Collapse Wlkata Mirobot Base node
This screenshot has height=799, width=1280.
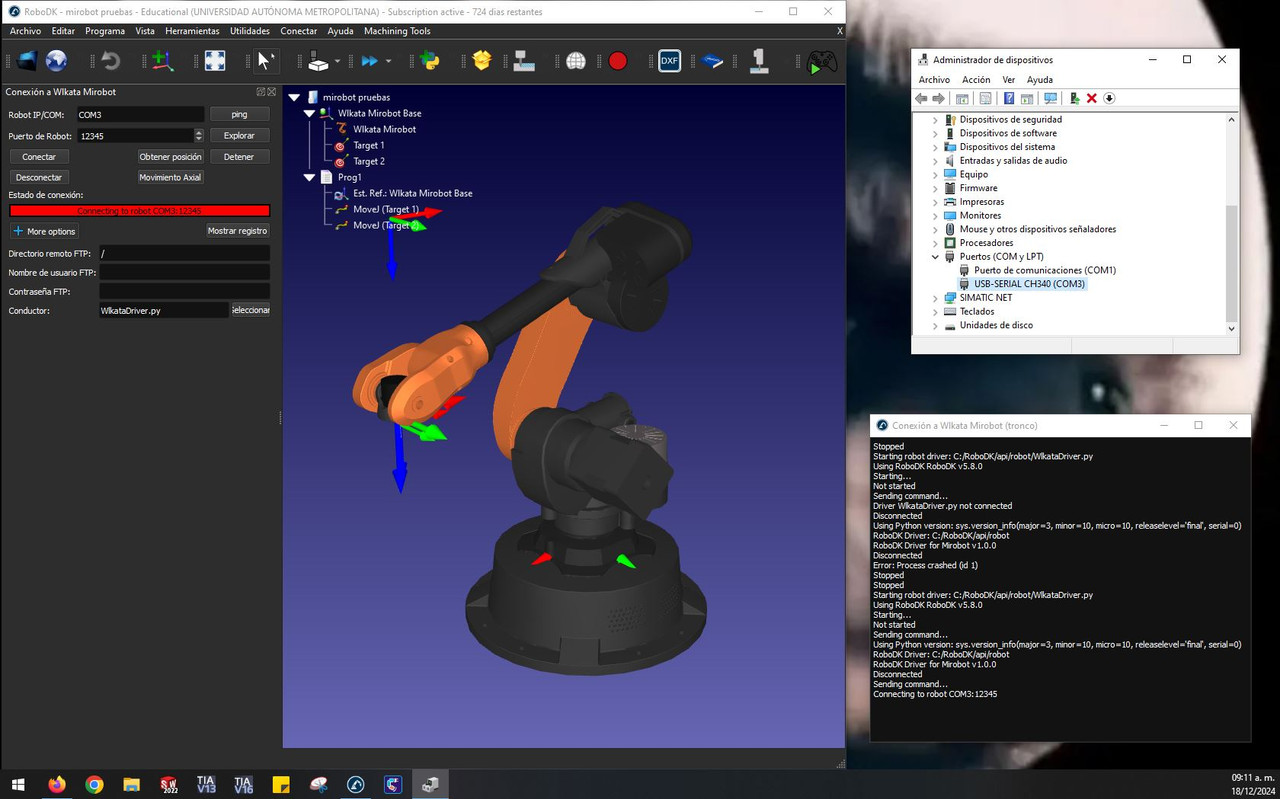tap(310, 113)
